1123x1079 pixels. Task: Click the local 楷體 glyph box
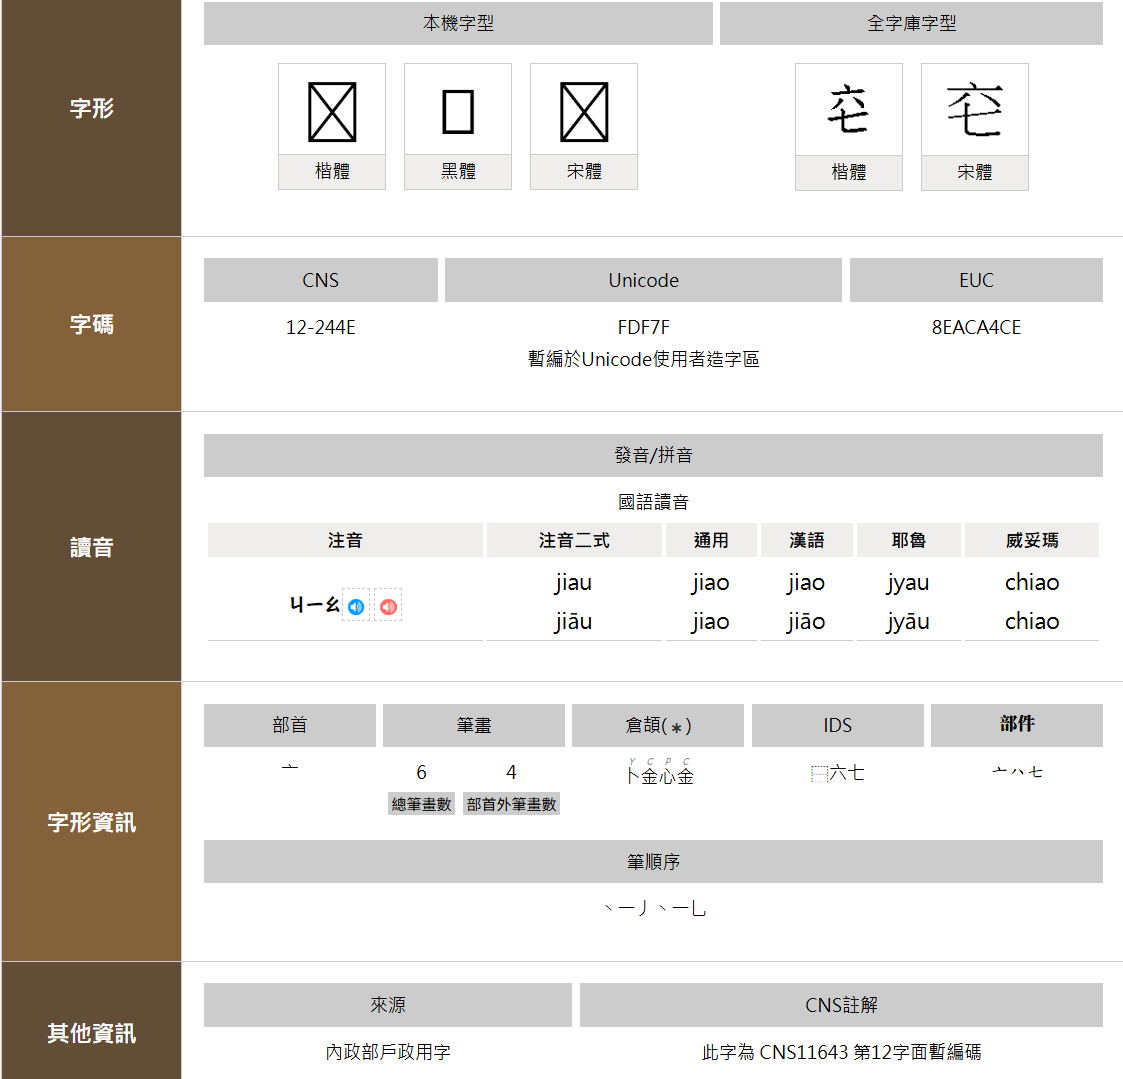point(332,126)
